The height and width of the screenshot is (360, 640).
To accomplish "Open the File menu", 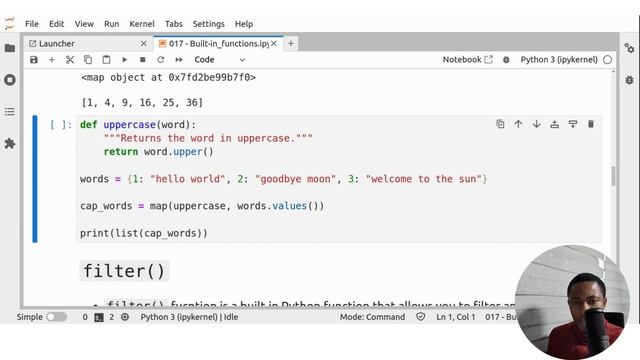I will coord(32,24).
